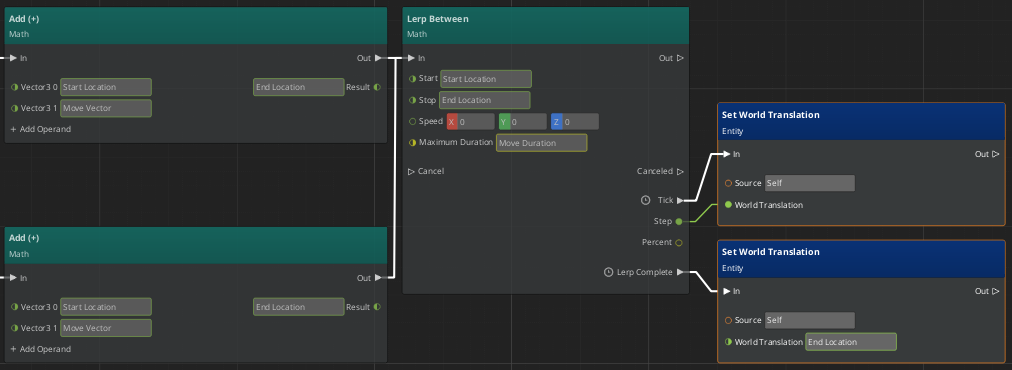Open the Maximum Duration Move Duration field
The height and width of the screenshot is (370, 1012).
point(541,143)
